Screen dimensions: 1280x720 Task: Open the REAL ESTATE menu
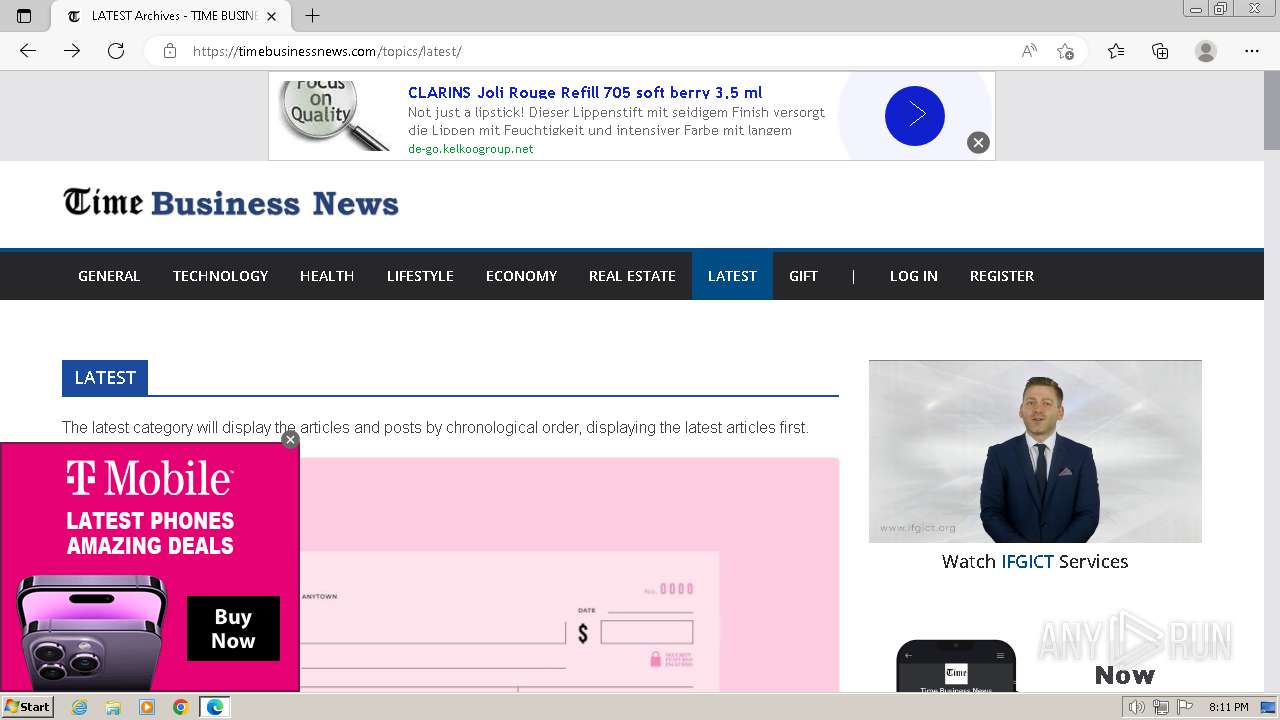click(x=632, y=276)
